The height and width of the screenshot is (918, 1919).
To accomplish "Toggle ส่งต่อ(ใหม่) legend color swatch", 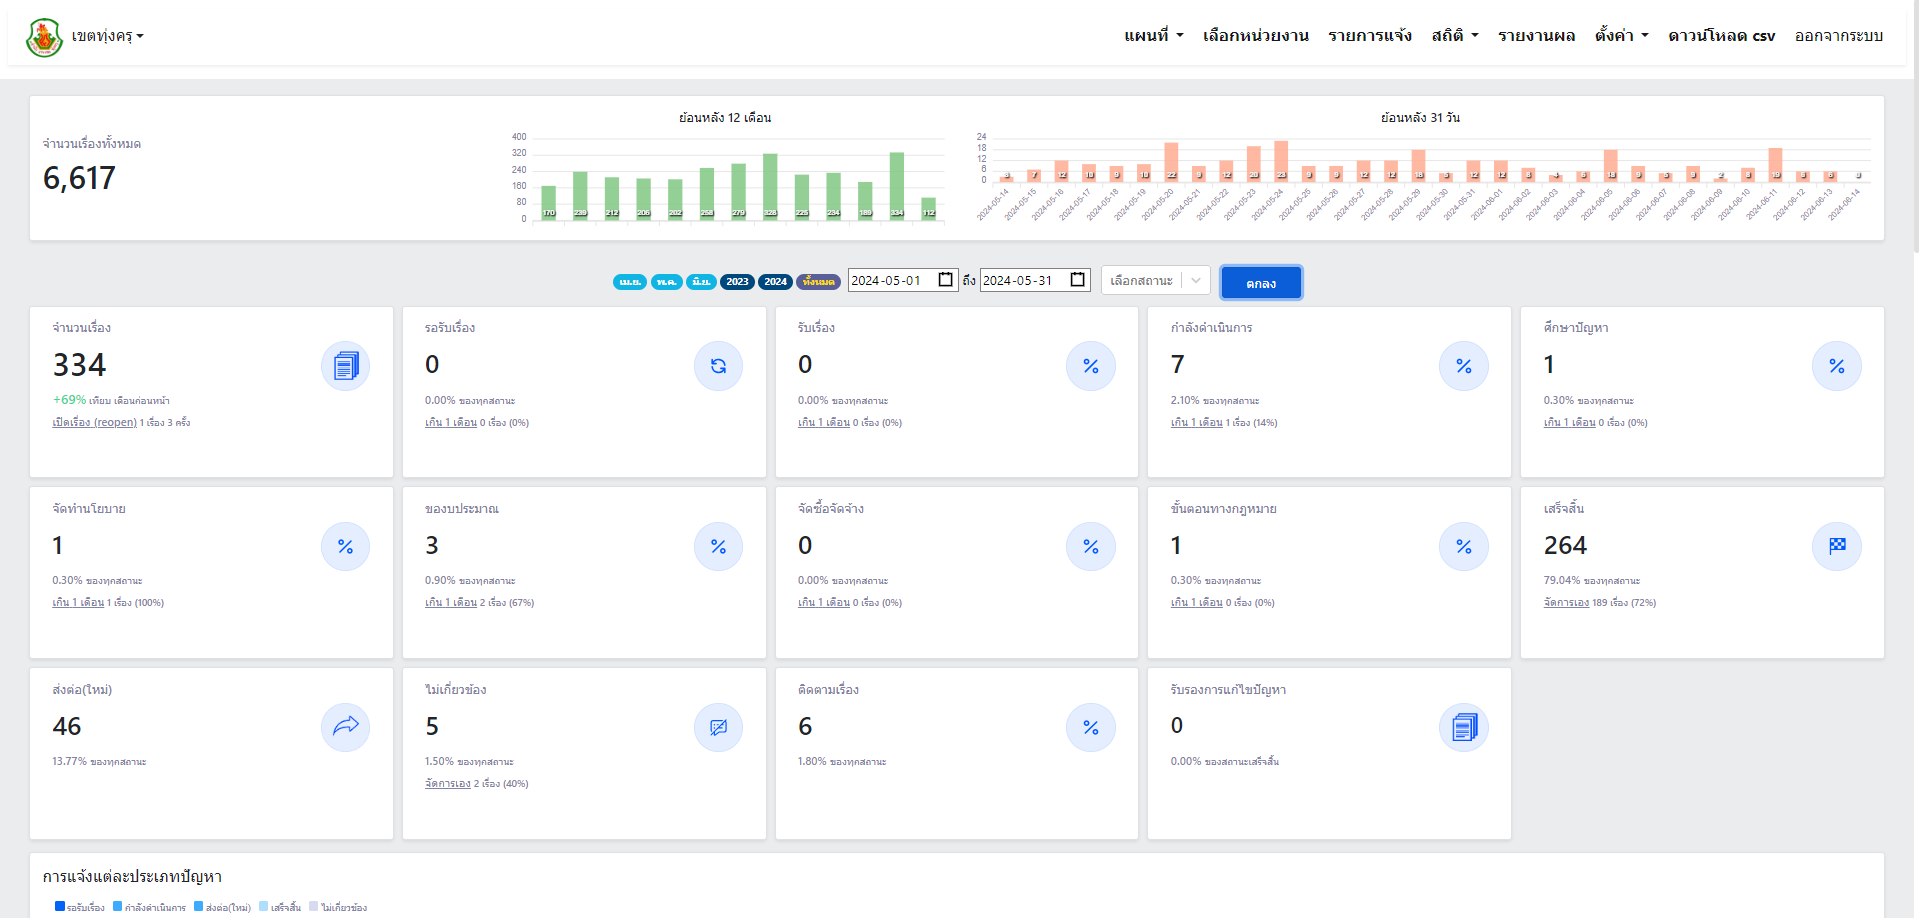I will [199, 907].
